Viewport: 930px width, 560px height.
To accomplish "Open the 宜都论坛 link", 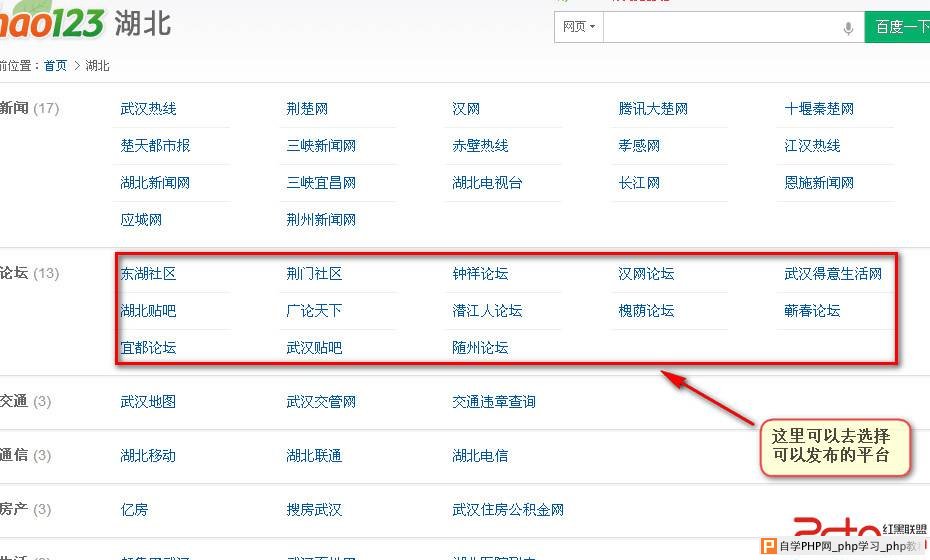I will click(148, 348).
